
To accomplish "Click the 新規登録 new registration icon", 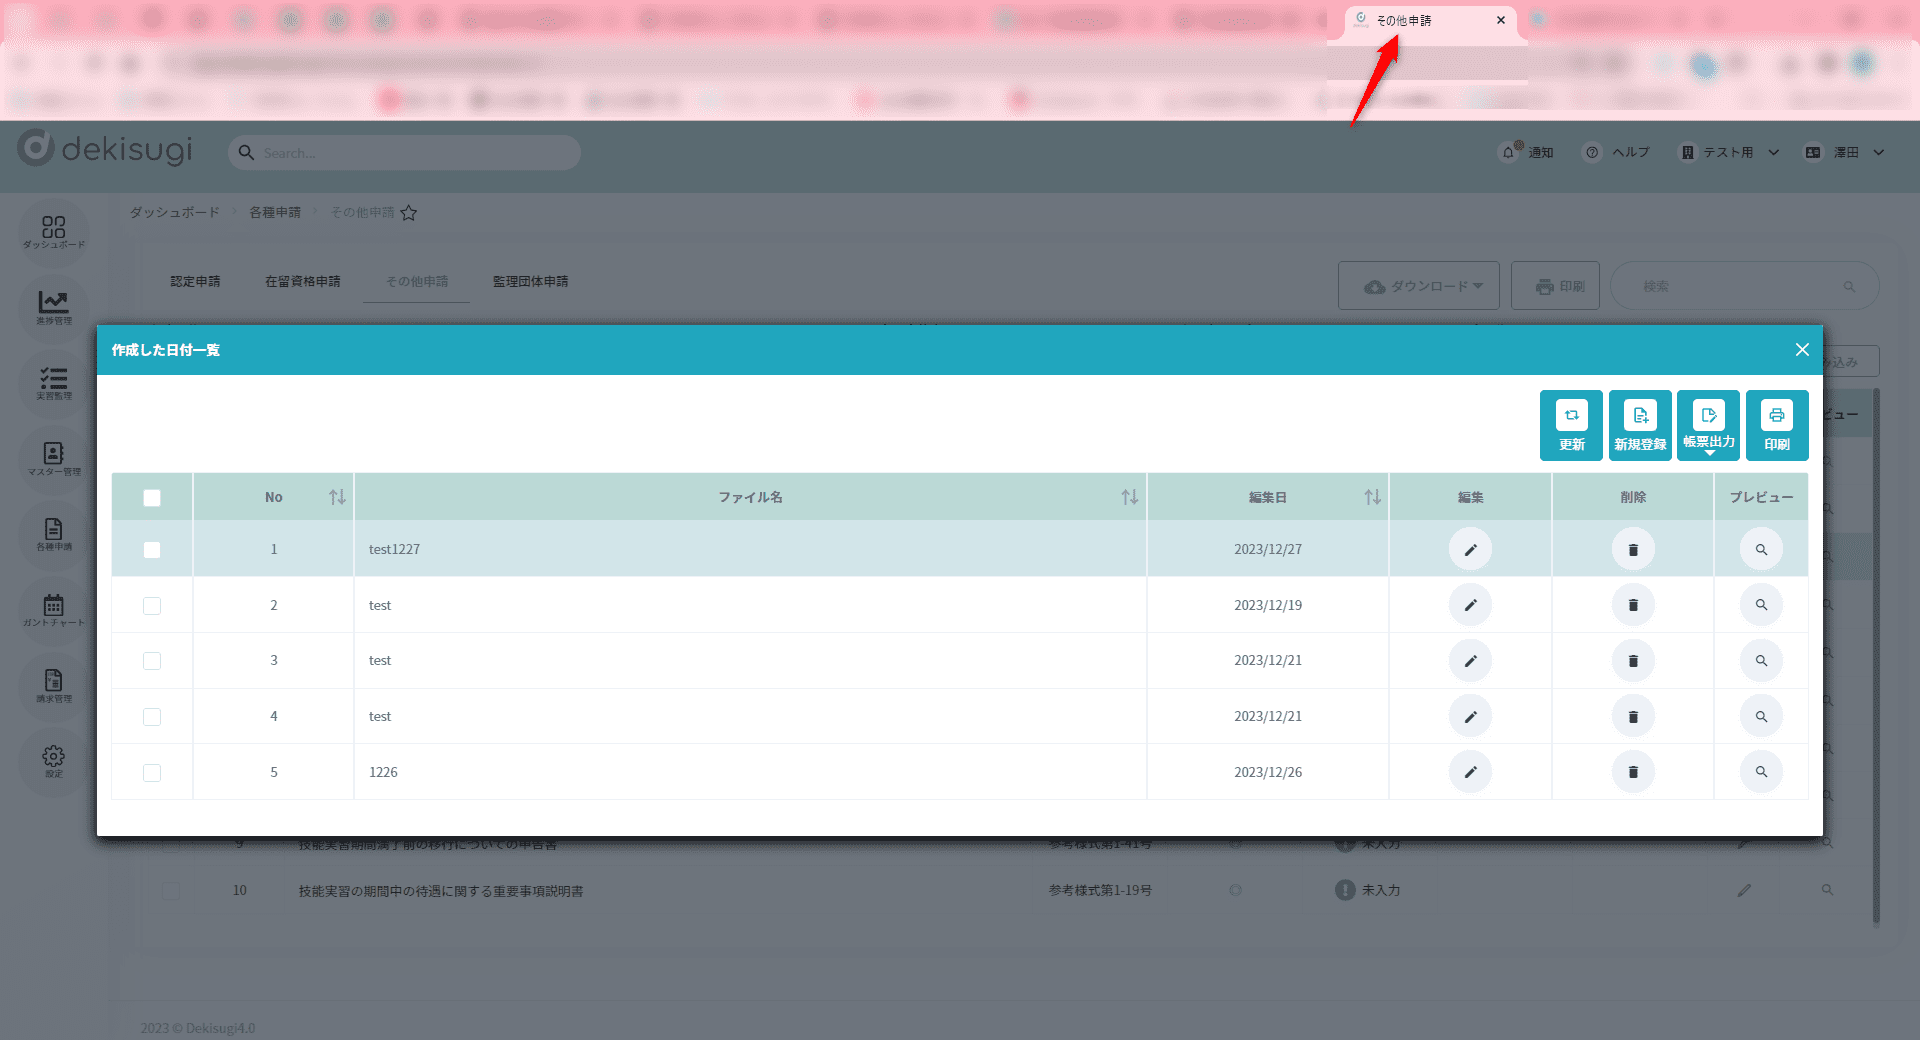I will (1640, 425).
